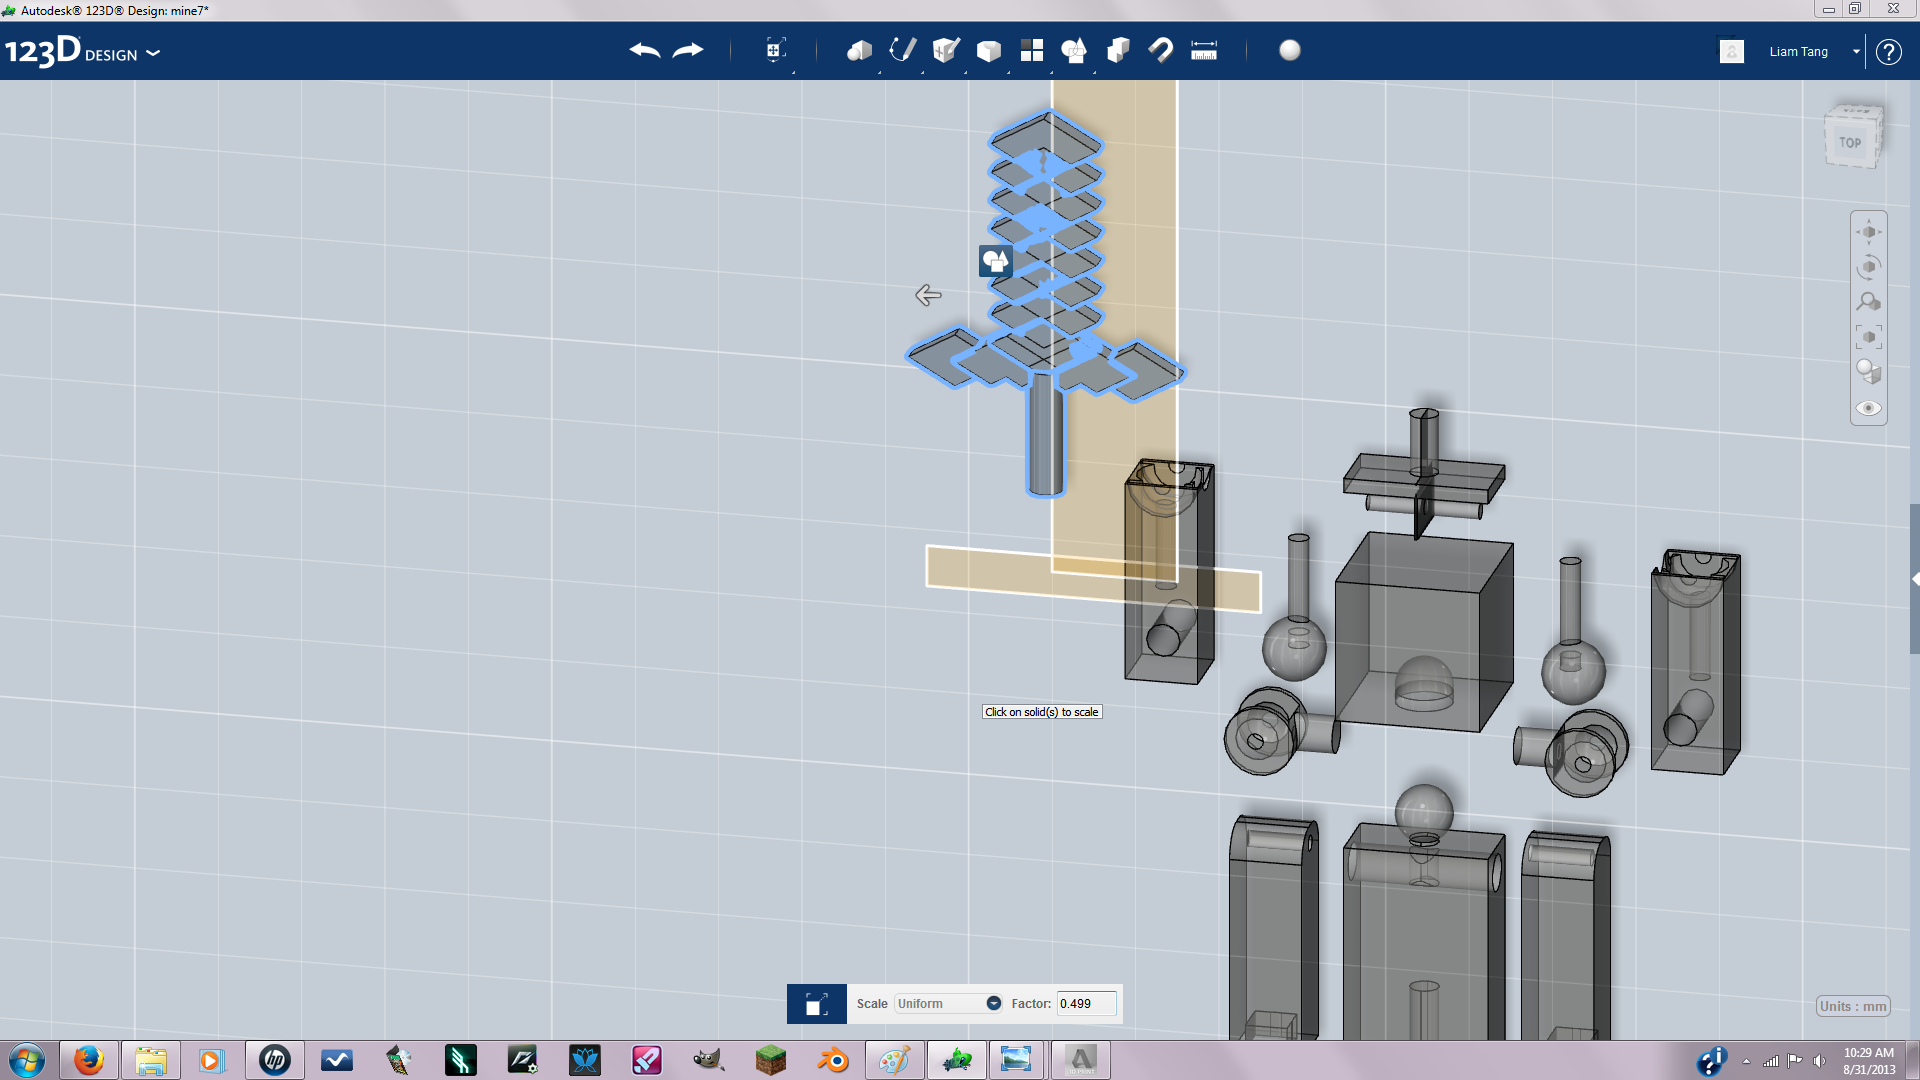This screenshot has width=1920, height=1080.
Task: Click the Factor input field
Action: tap(1086, 1004)
